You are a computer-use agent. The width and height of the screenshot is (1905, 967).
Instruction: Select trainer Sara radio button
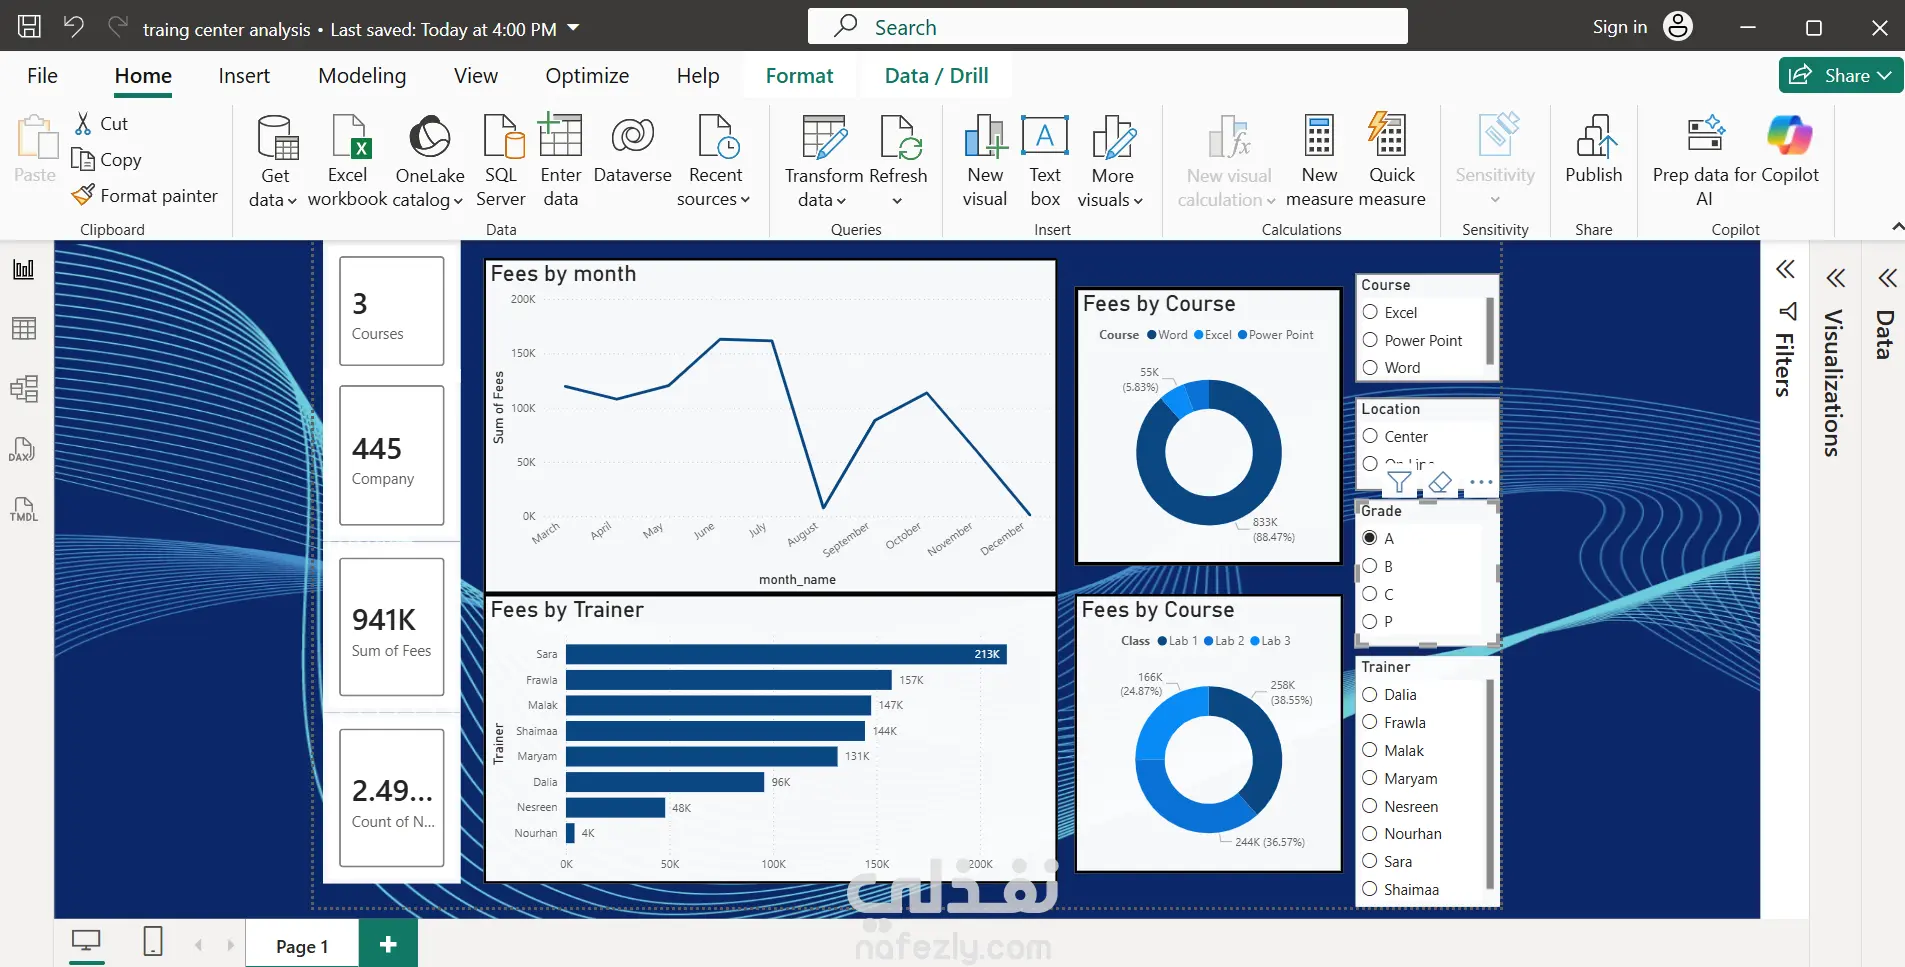click(1370, 861)
